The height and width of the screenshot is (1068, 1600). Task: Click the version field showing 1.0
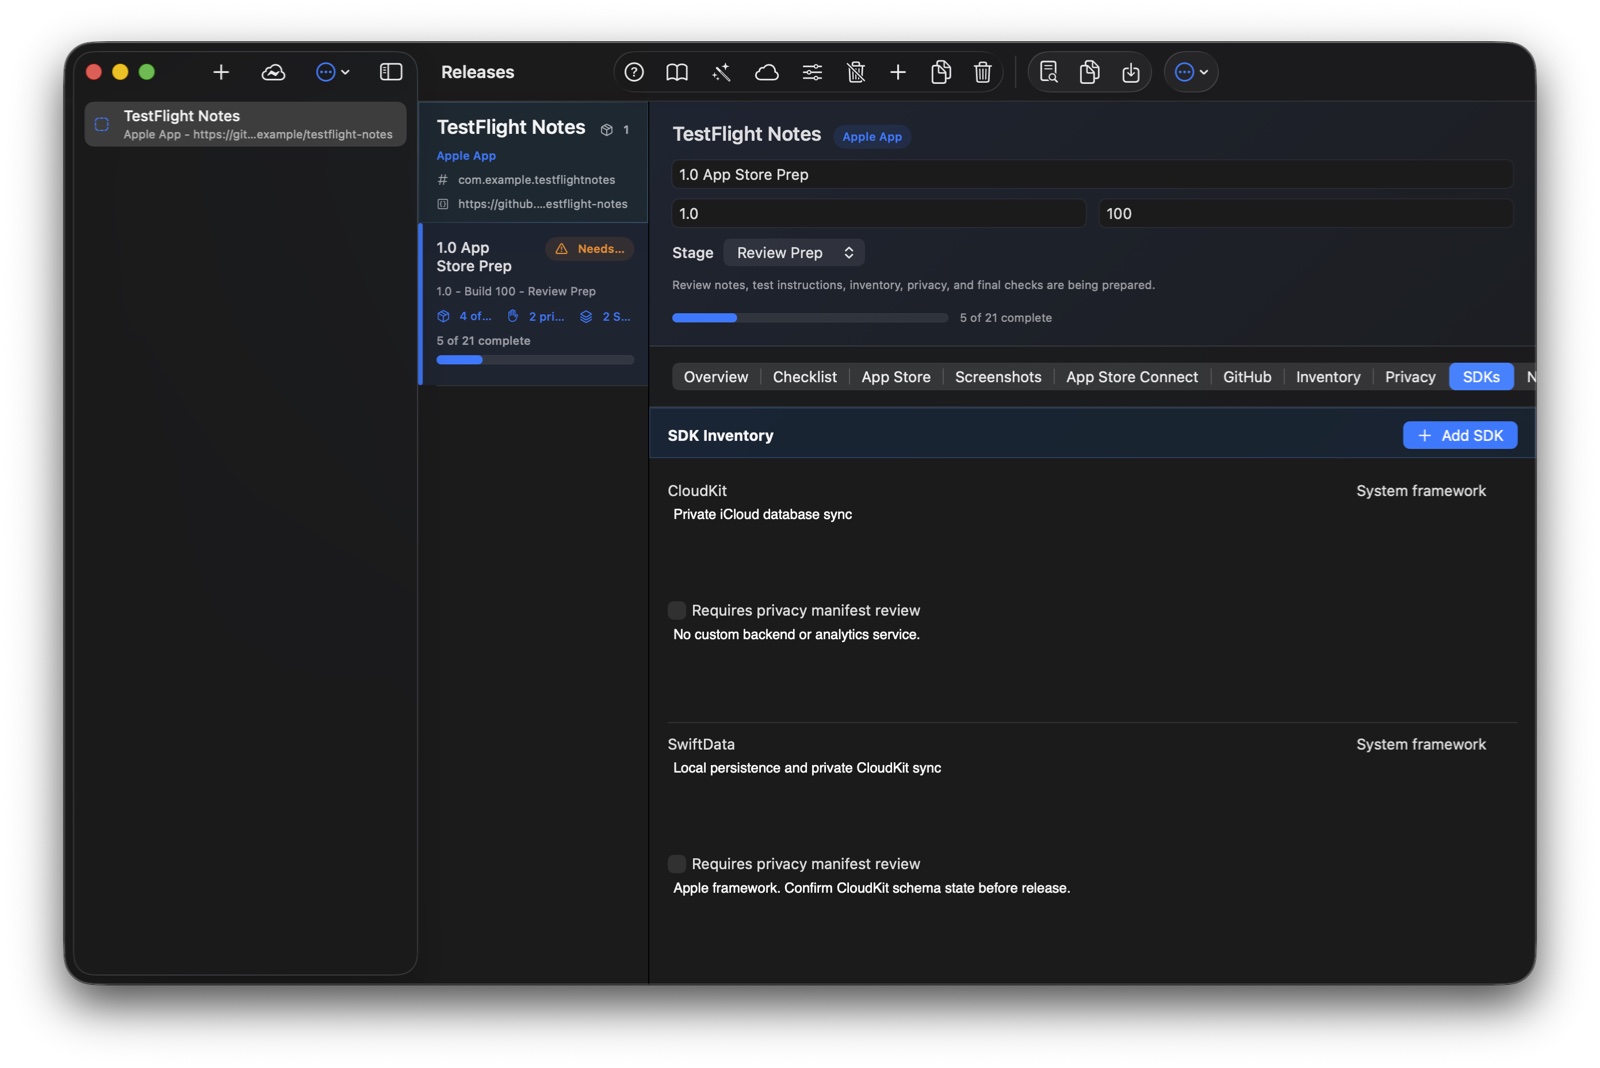(x=879, y=213)
